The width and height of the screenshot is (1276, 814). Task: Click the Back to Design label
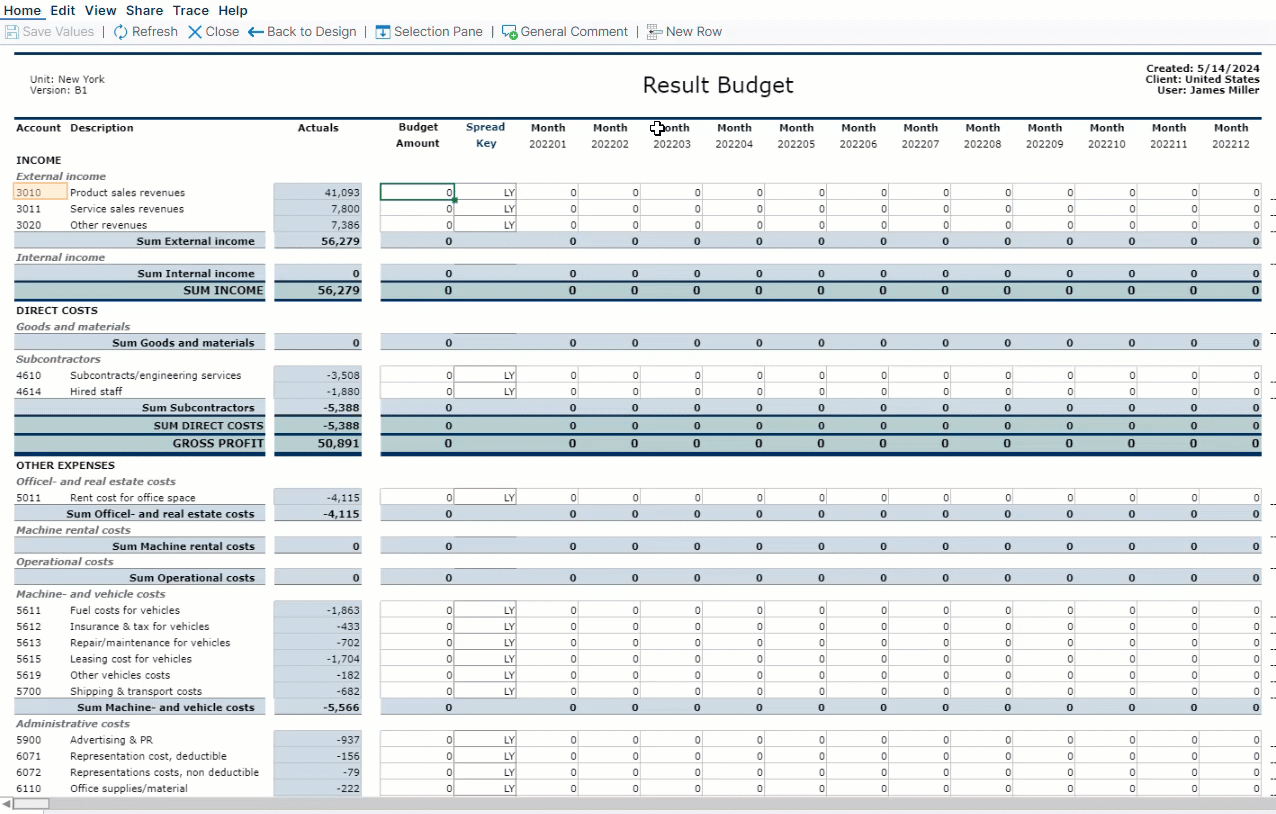tap(312, 32)
